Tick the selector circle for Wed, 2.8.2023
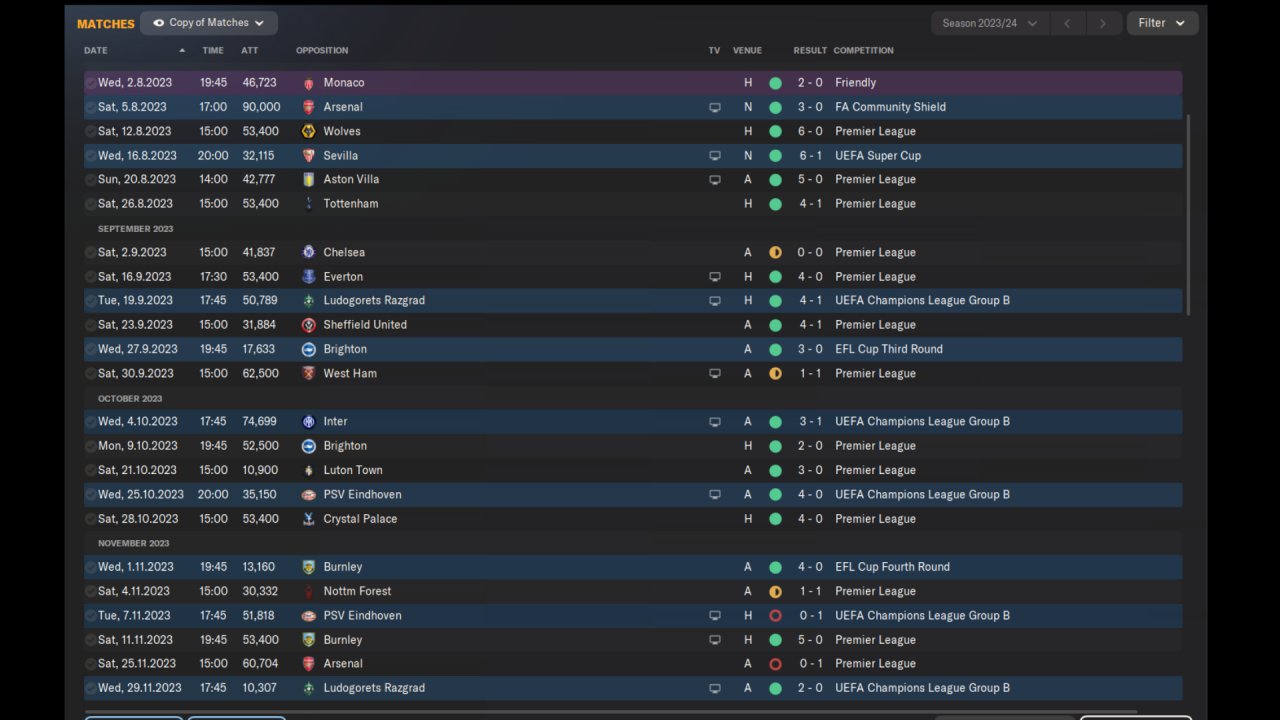This screenshot has height=720, width=1280. point(91,83)
